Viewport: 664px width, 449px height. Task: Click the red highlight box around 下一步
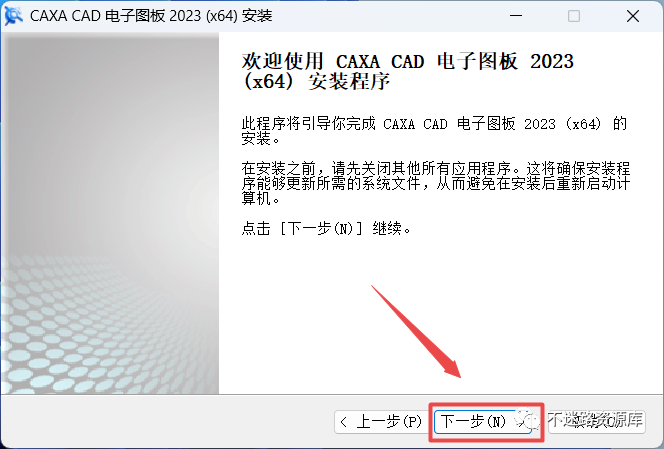(x=486, y=422)
